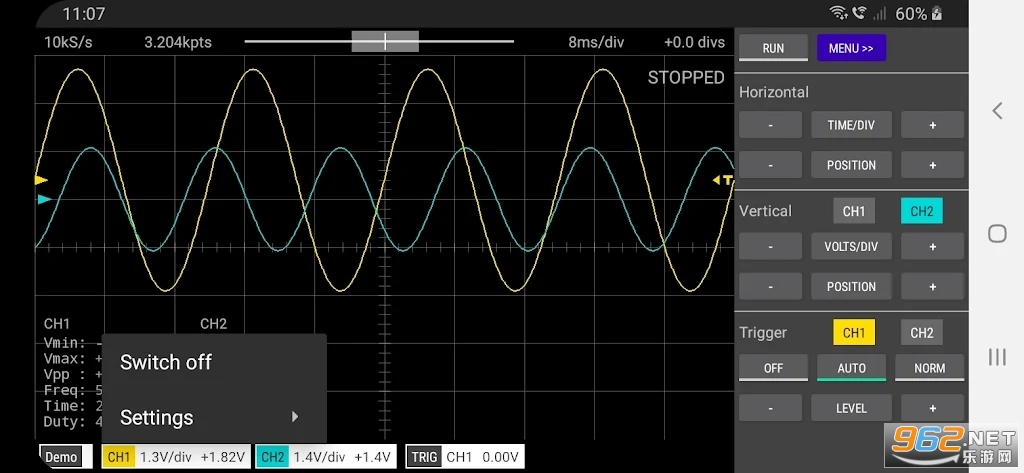Increase trigger LEVEL with plus button
Screen dimensions: 1024x473
click(932, 408)
